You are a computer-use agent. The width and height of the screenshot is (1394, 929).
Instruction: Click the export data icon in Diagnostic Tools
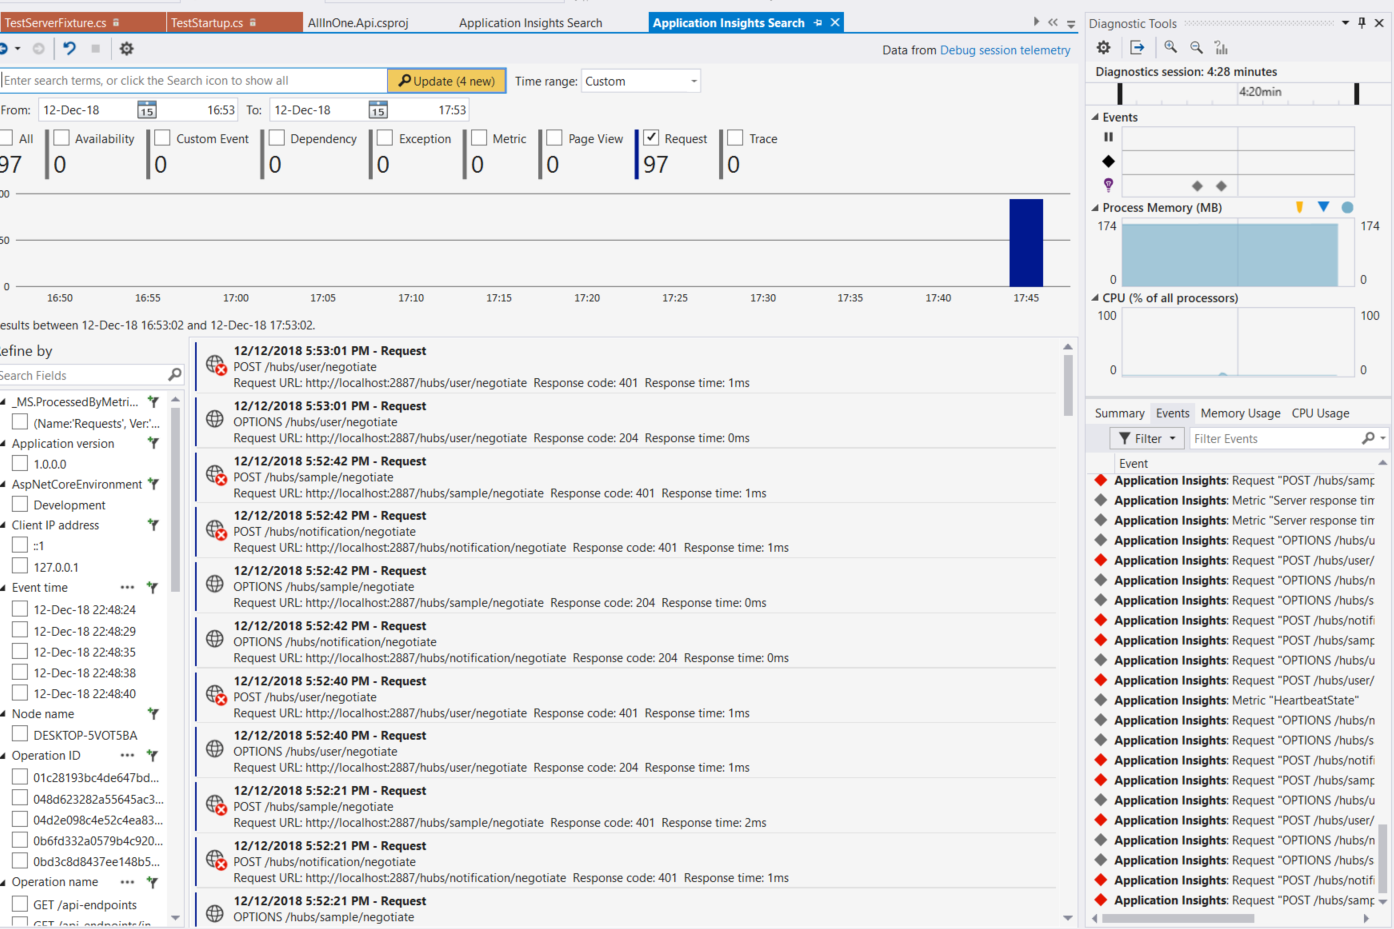coord(1137,47)
